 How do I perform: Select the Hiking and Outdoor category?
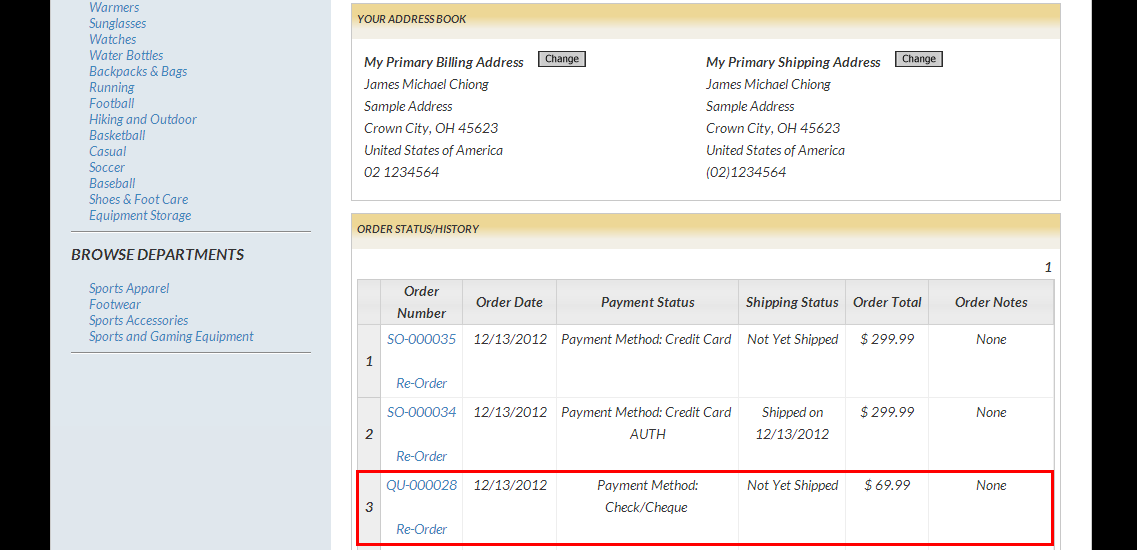pyautogui.click(x=143, y=119)
